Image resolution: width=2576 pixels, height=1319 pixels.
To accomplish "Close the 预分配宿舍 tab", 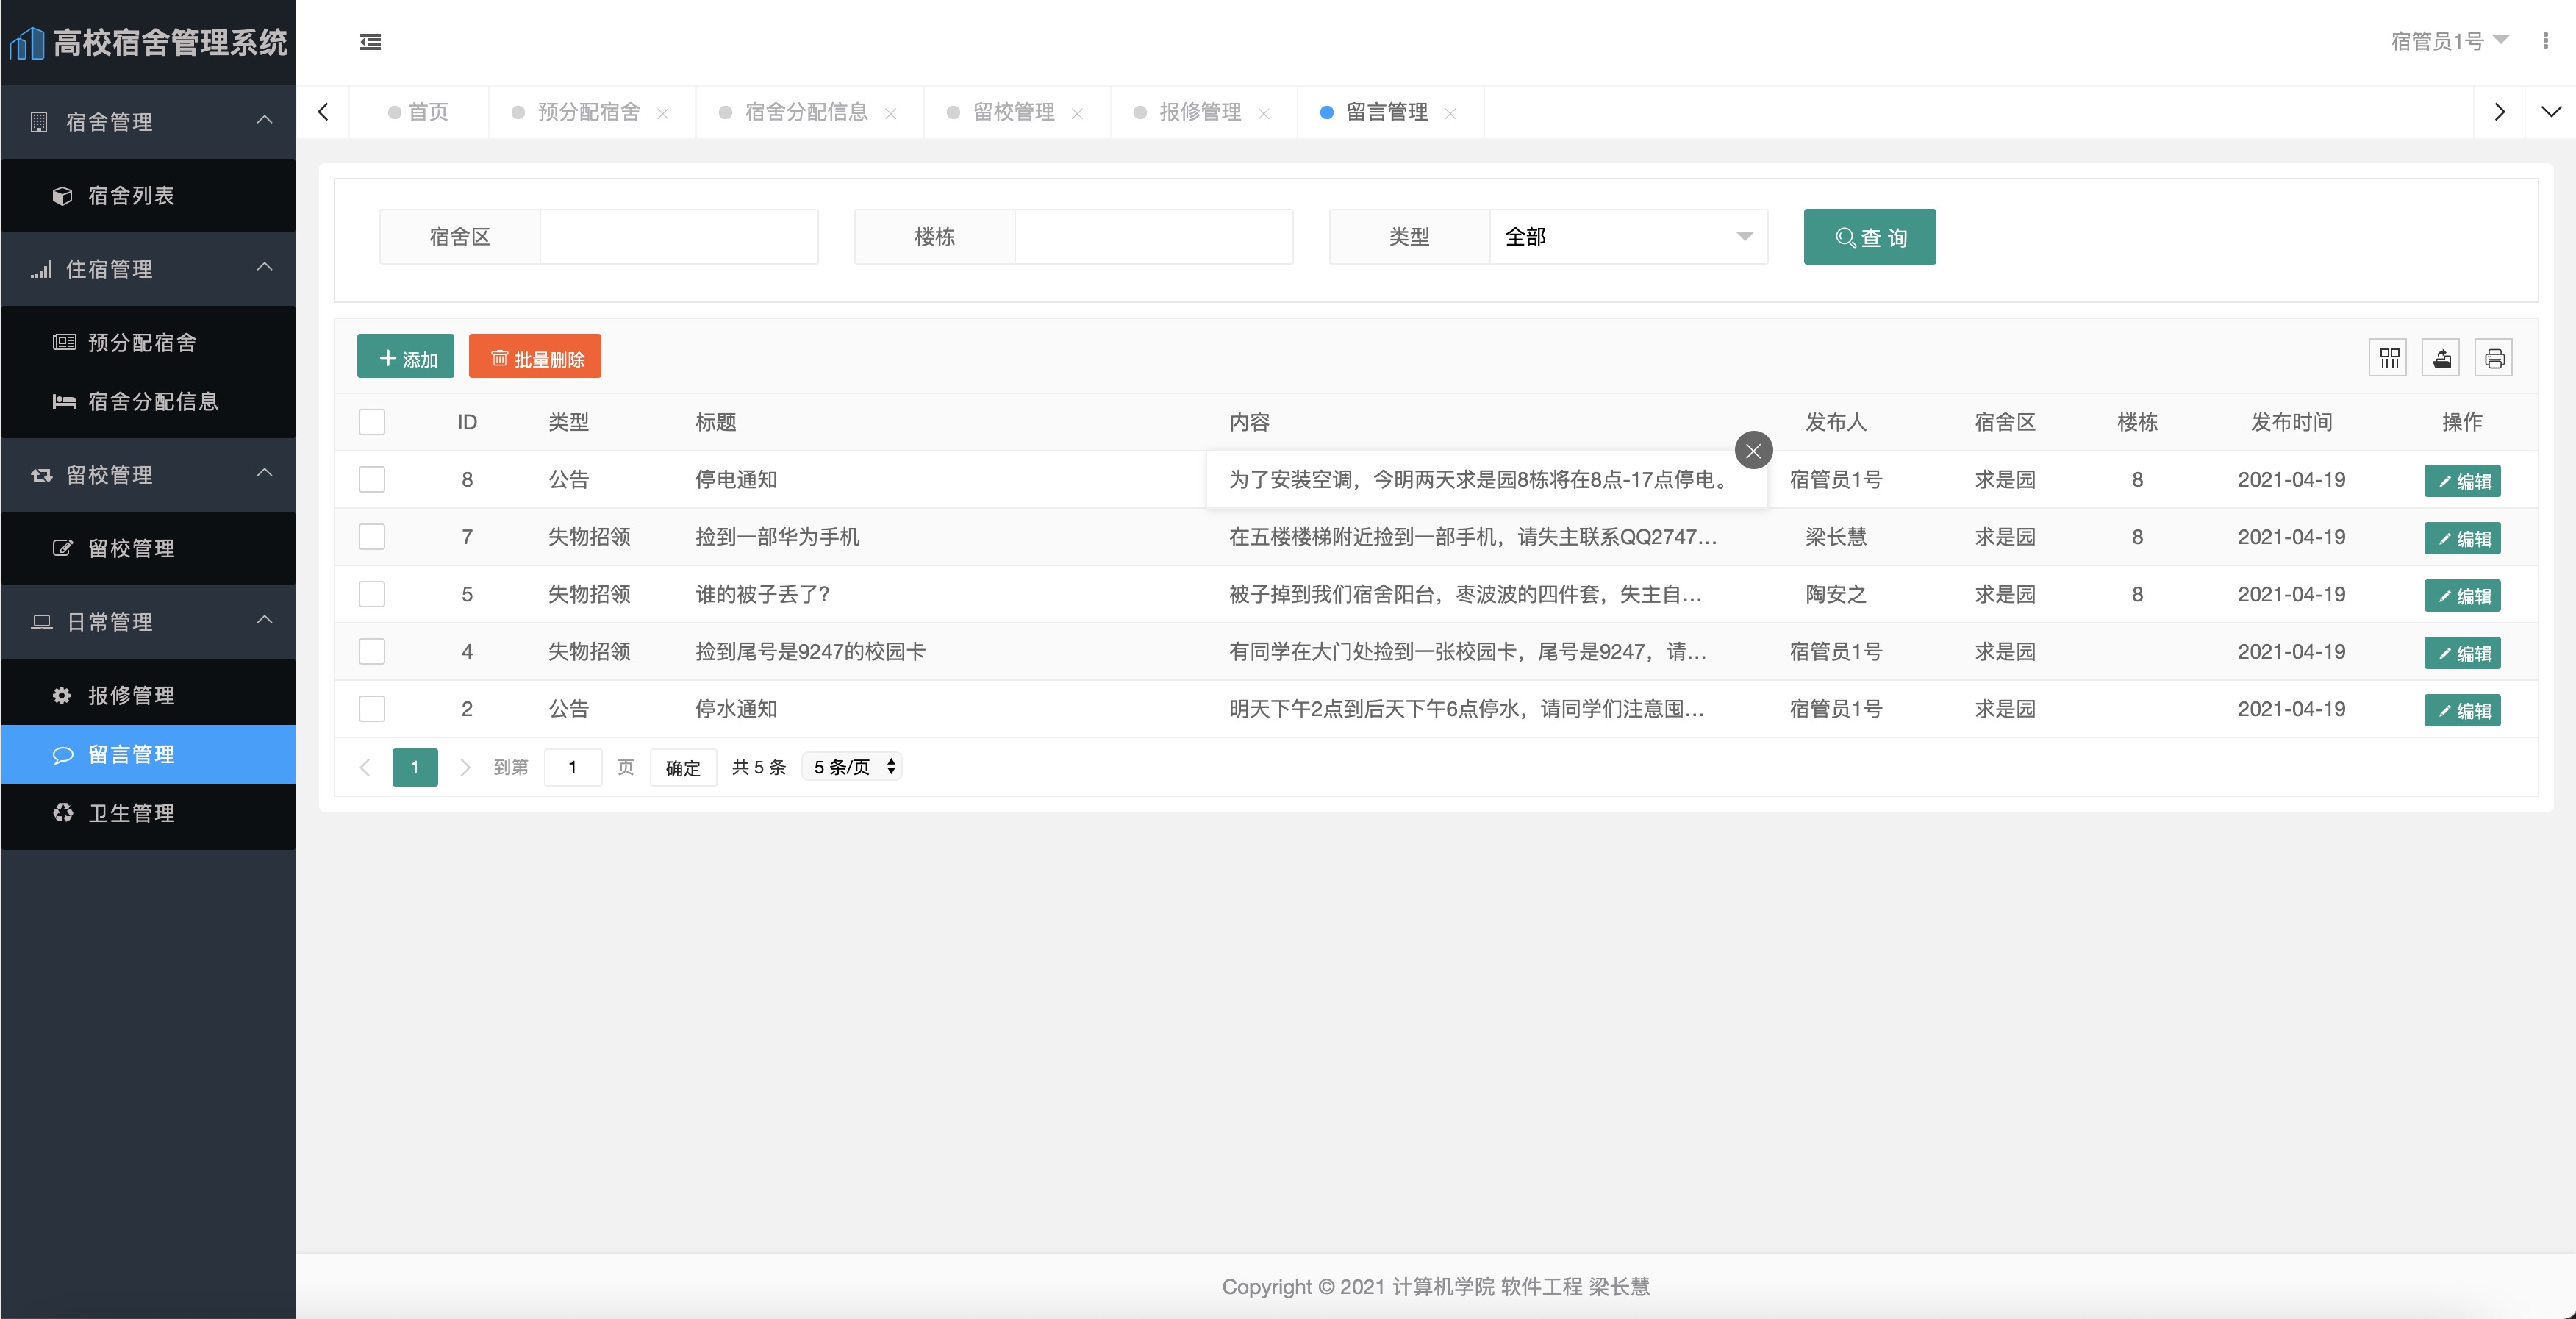I will (663, 114).
